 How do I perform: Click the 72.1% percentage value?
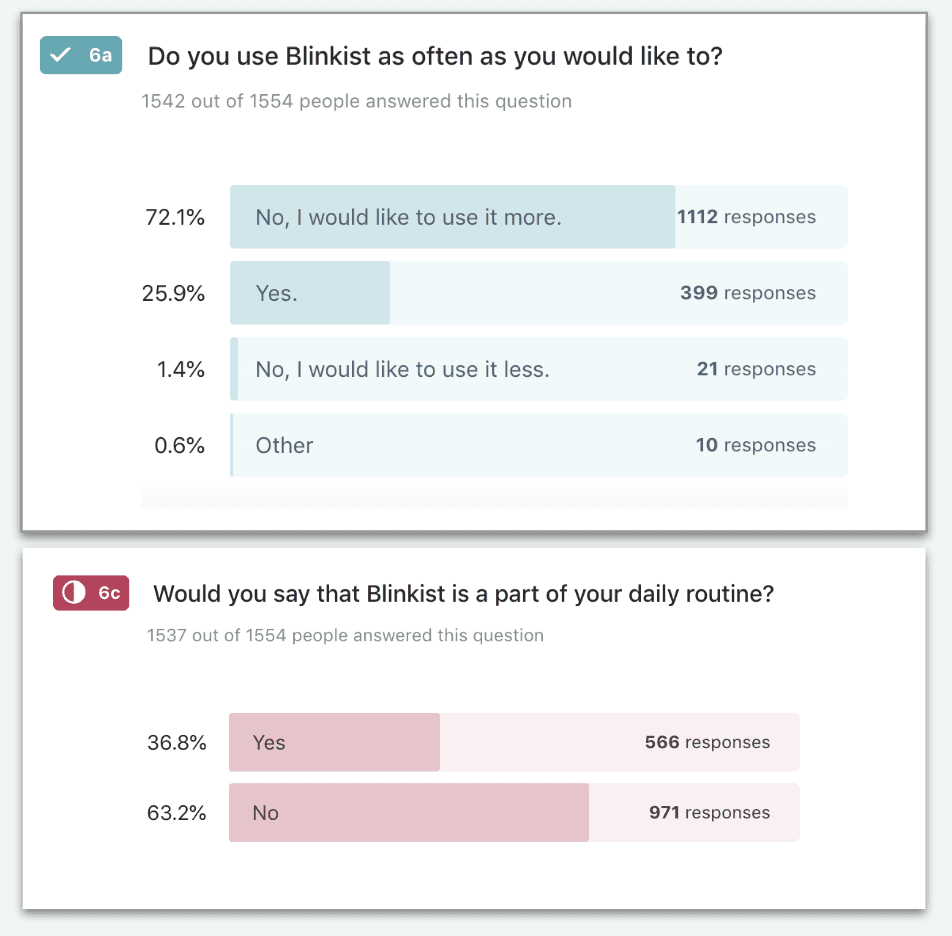pyautogui.click(x=175, y=217)
